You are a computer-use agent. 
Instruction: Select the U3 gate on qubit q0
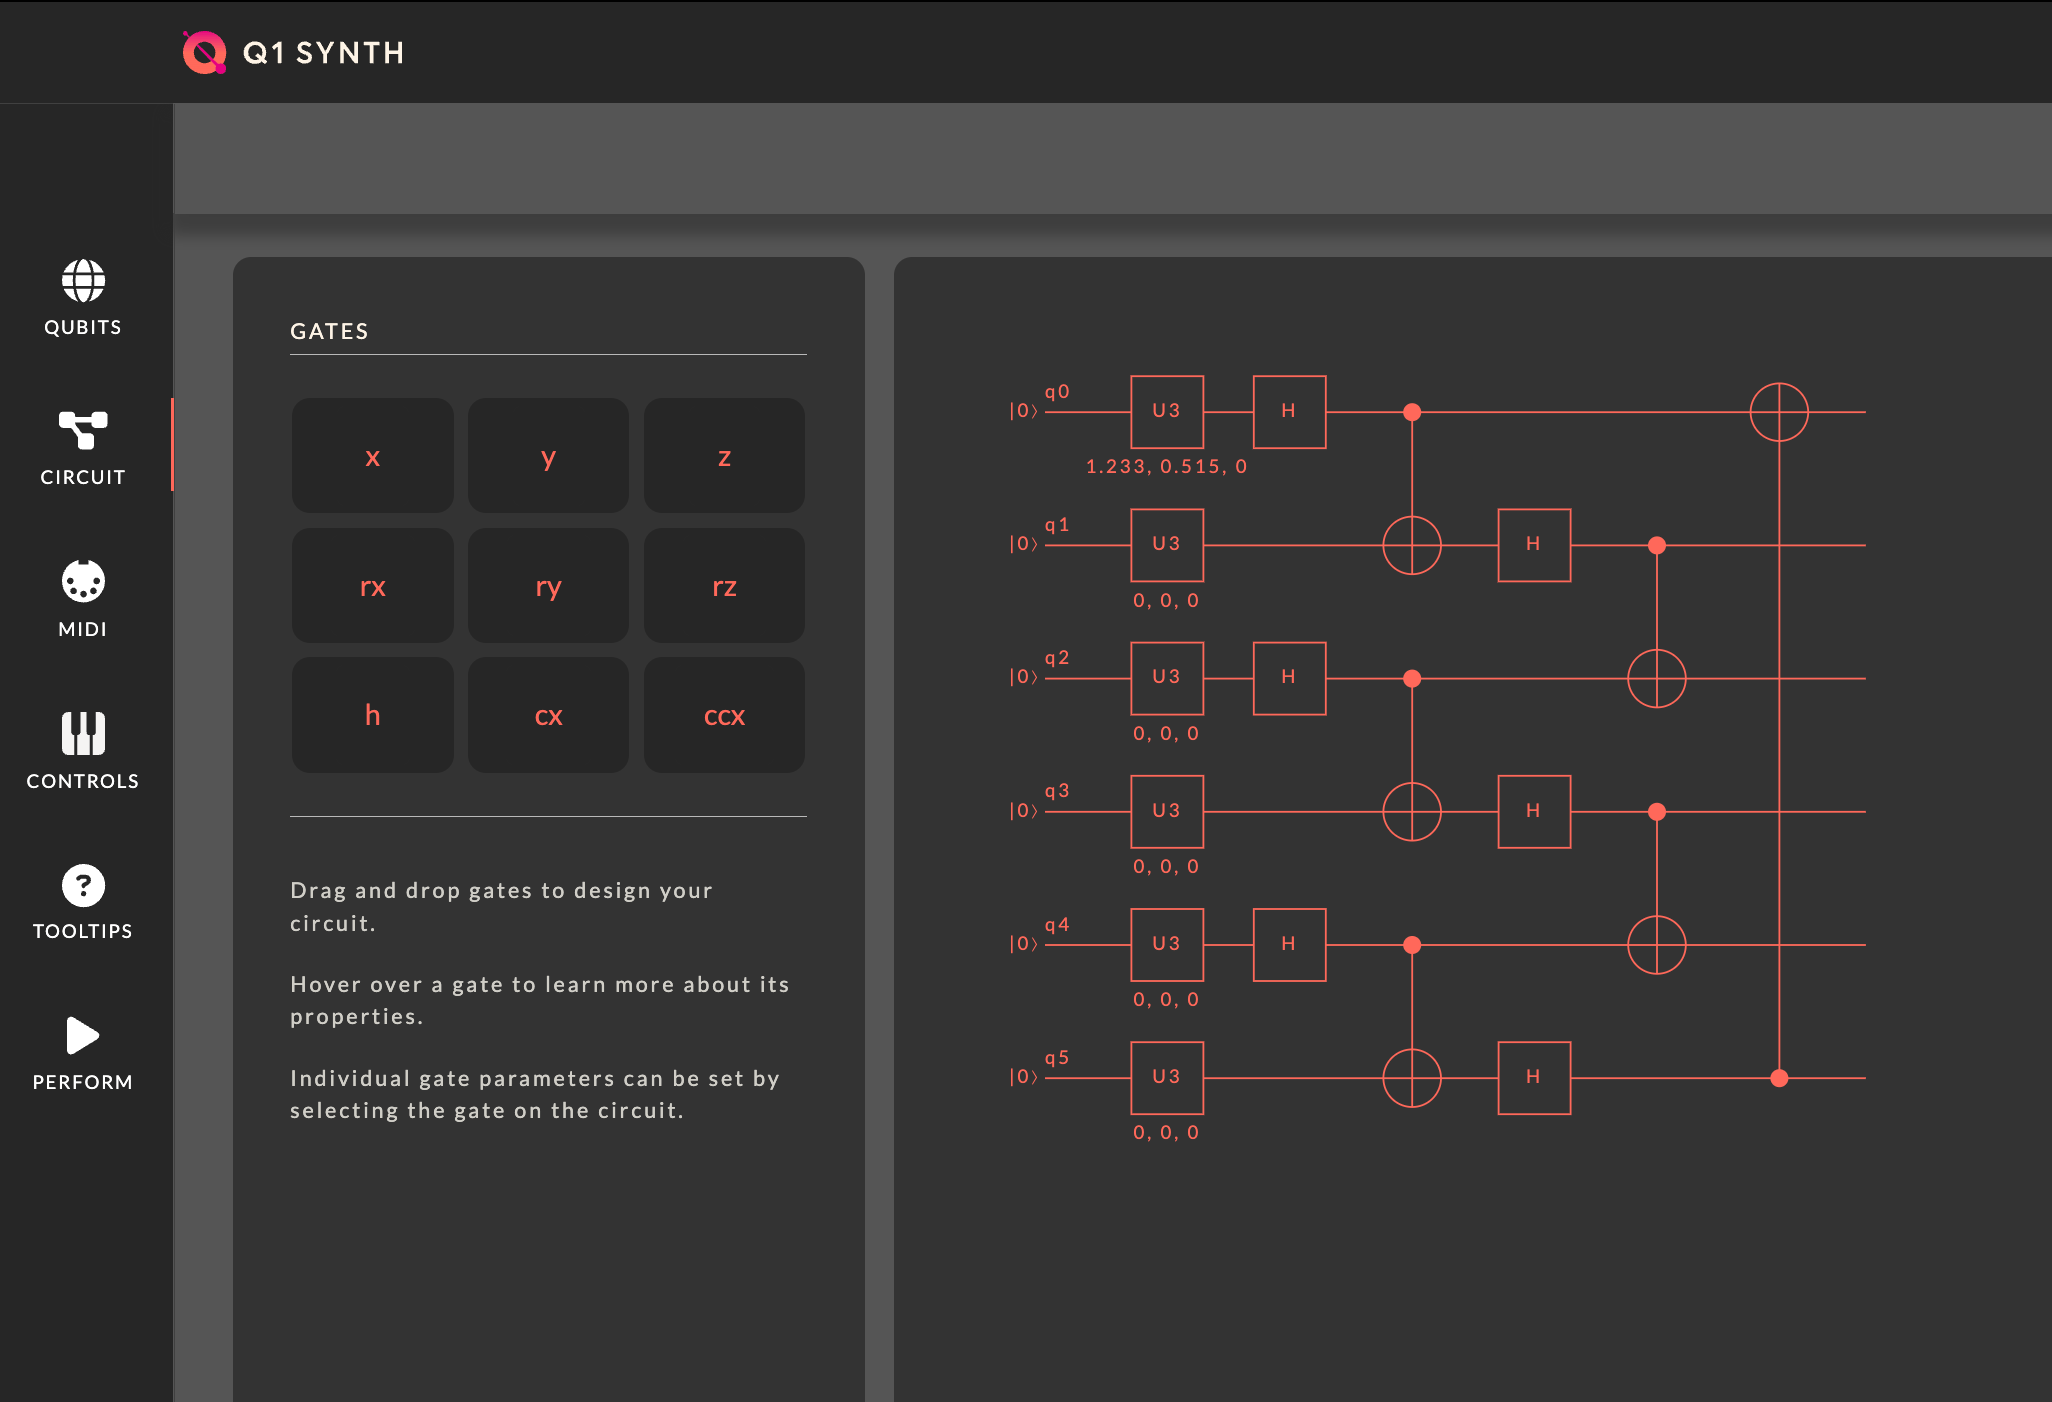tap(1166, 411)
